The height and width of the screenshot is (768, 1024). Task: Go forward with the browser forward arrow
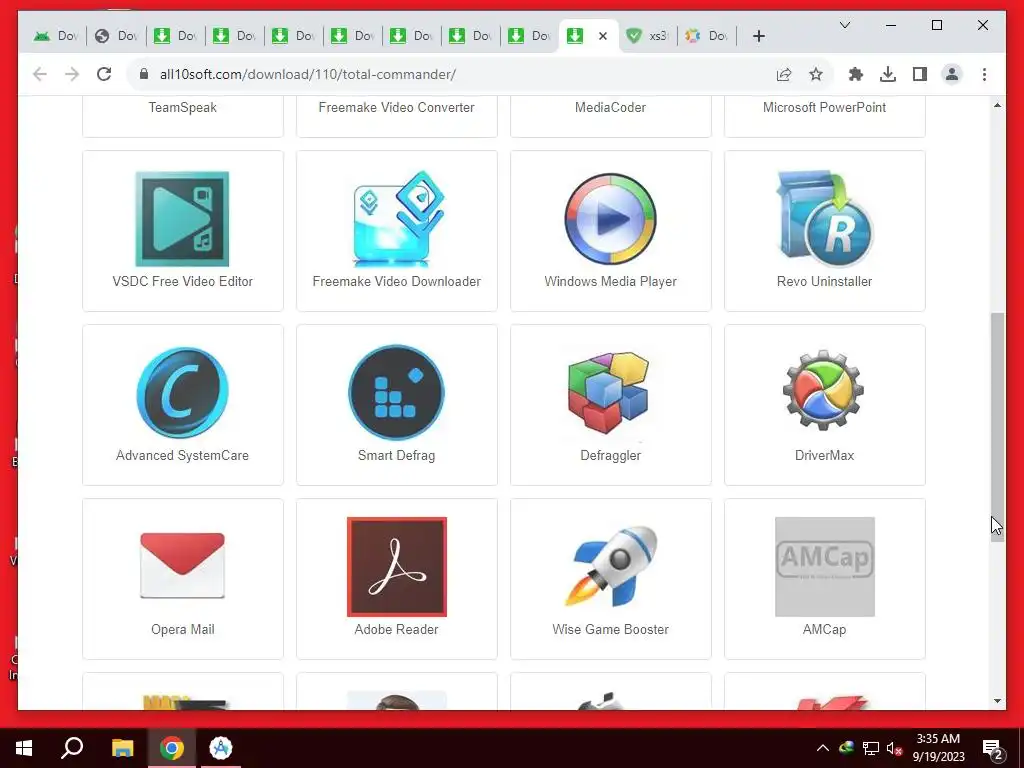point(72,74)
